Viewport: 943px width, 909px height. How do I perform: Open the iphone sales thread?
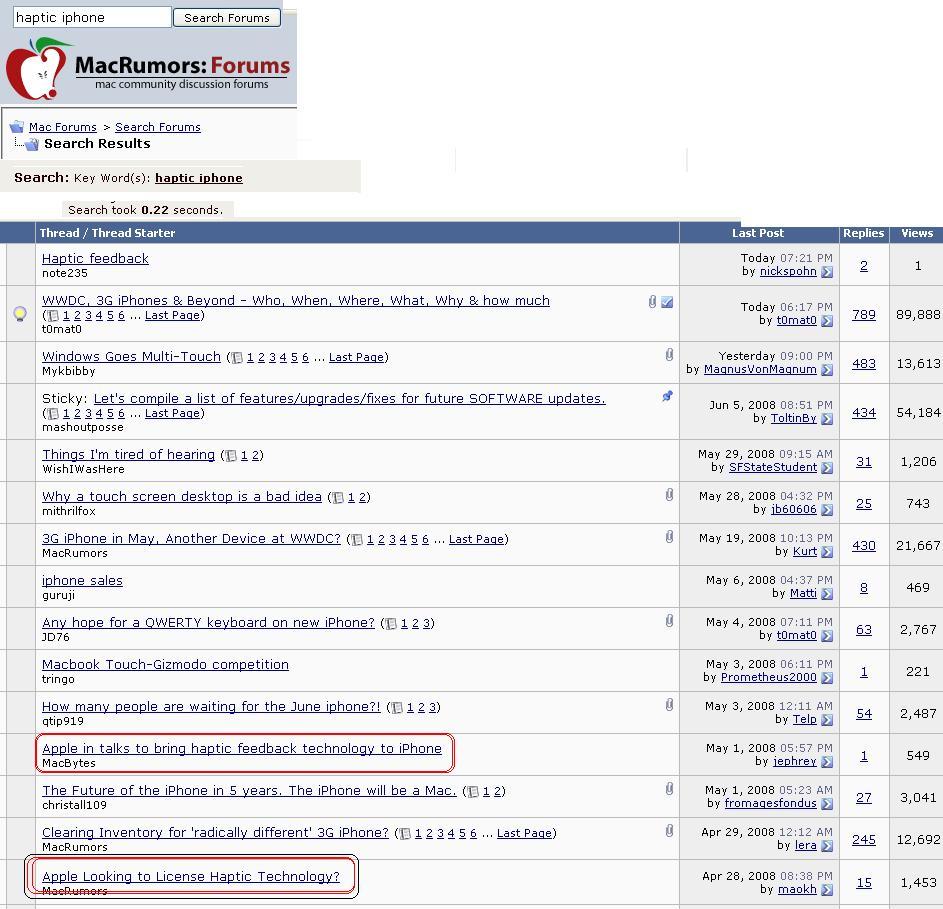tap(82, 581)
